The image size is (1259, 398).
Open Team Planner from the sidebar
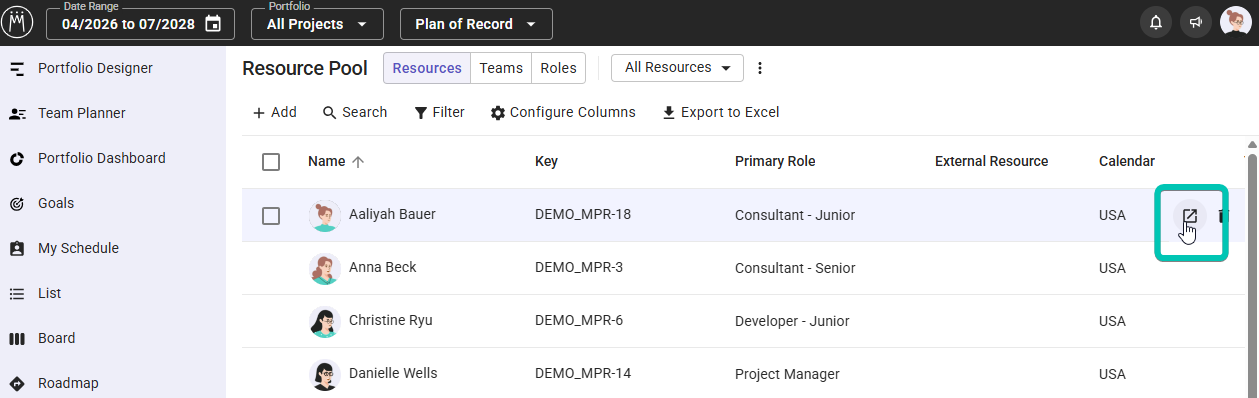pos(82,114)
